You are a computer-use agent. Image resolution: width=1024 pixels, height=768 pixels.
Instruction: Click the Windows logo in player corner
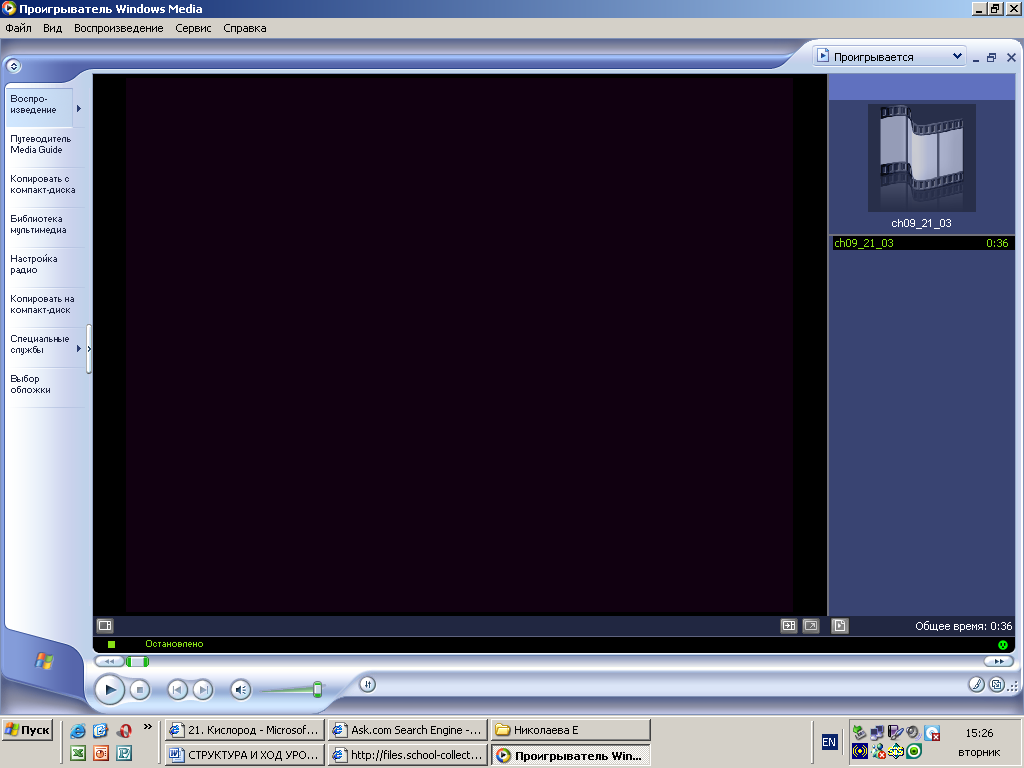[x=44, y=661]
